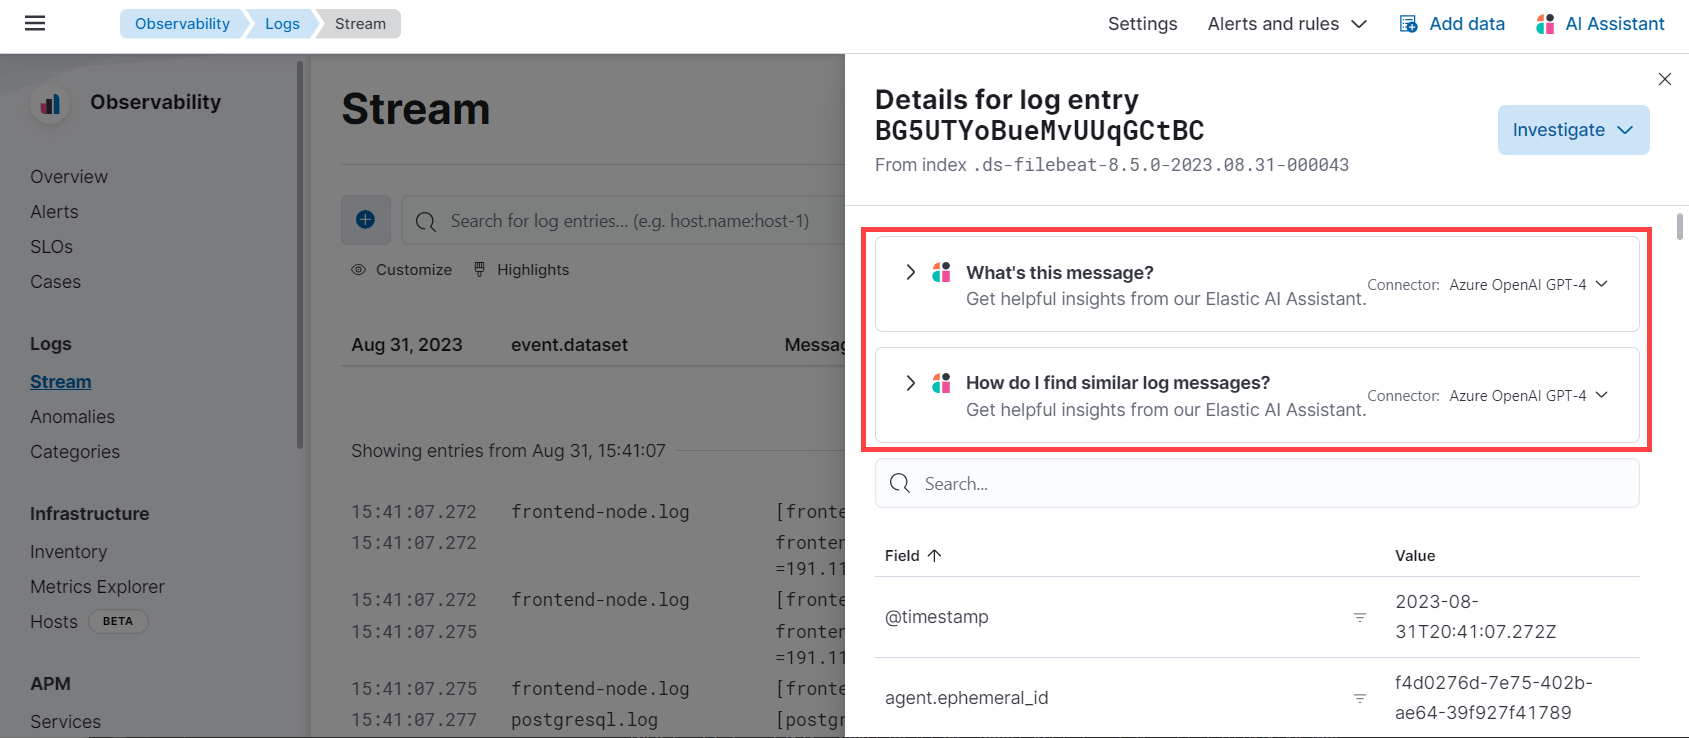The image size is (1689, 738).
Task: Click filter icon for @timestamp field
Action: pyautogui.click(x=1360, y=617)
